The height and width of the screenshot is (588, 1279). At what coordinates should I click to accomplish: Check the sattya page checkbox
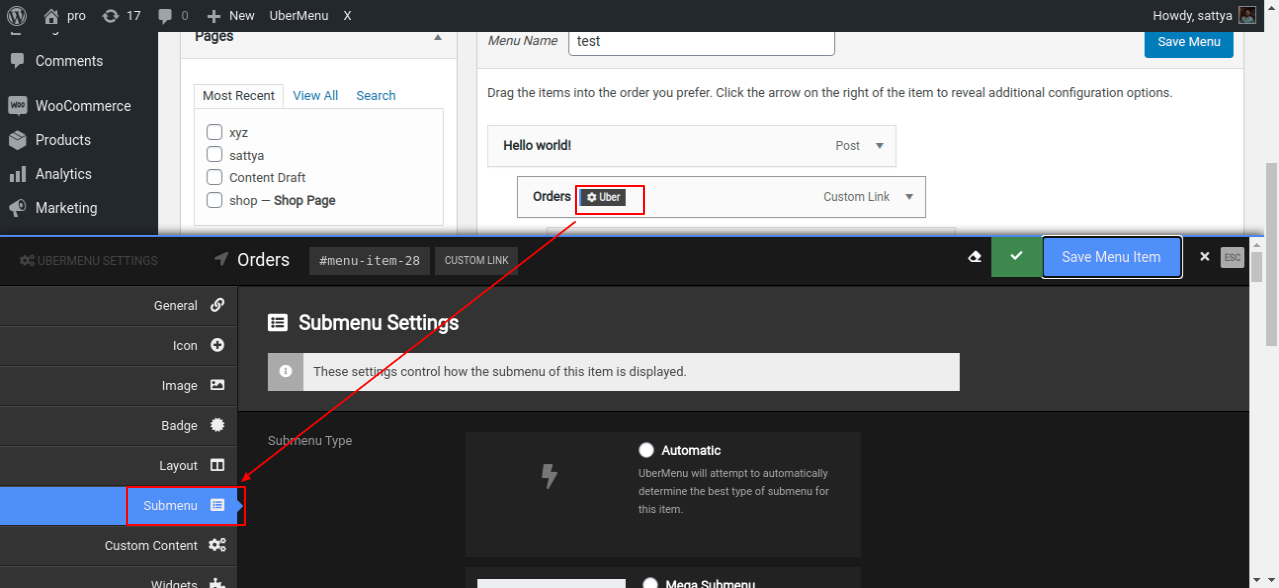(x=214, y=154)
